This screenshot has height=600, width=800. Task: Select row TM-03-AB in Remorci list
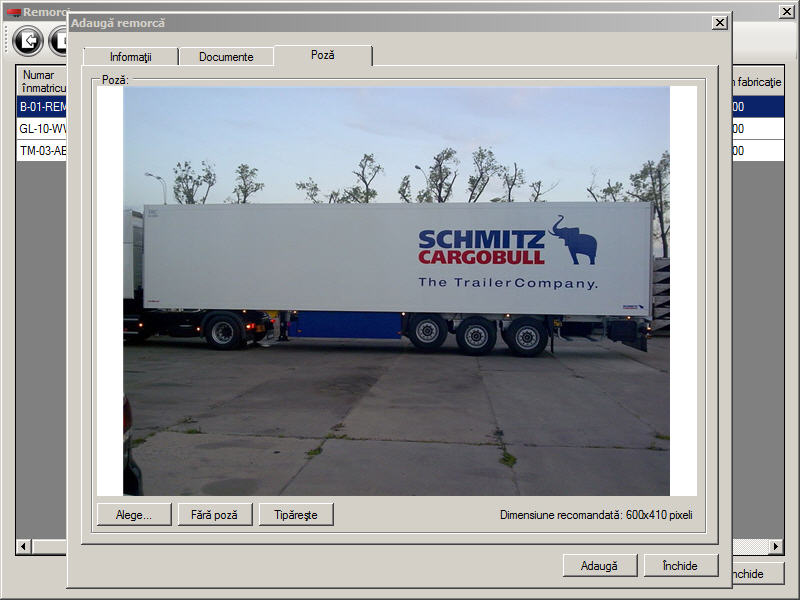click(x=42, y=151)
